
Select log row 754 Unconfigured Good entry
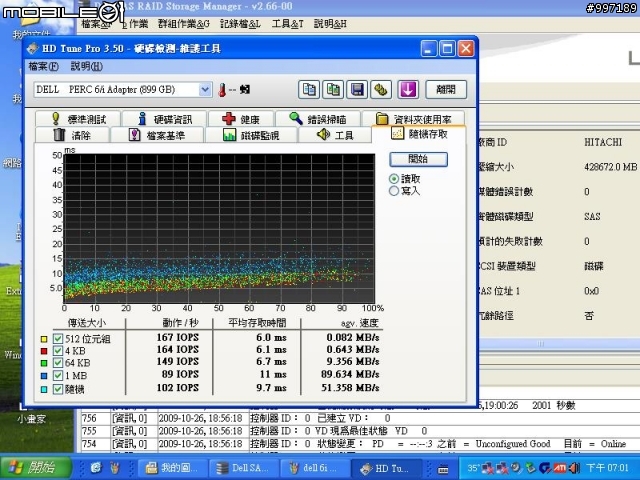[359, 444]
